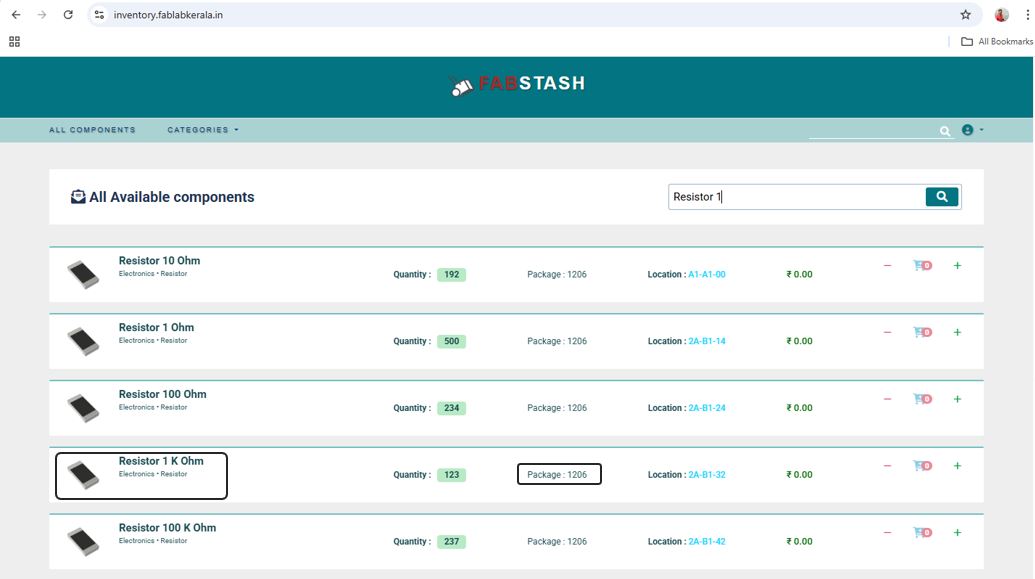
Task: Click the Resistor 100 K Ohm thumbnail image
Action: coord(83,541)
